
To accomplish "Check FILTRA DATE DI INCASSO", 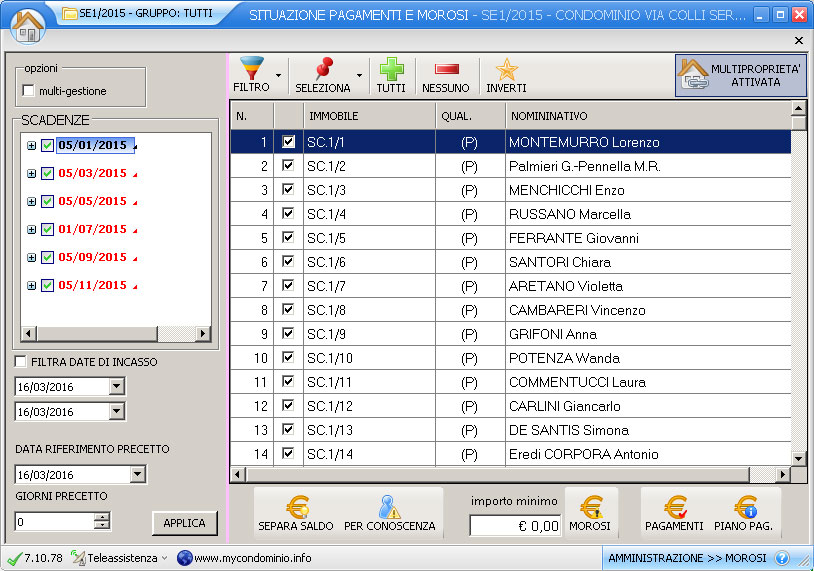I will pos(21,362).
